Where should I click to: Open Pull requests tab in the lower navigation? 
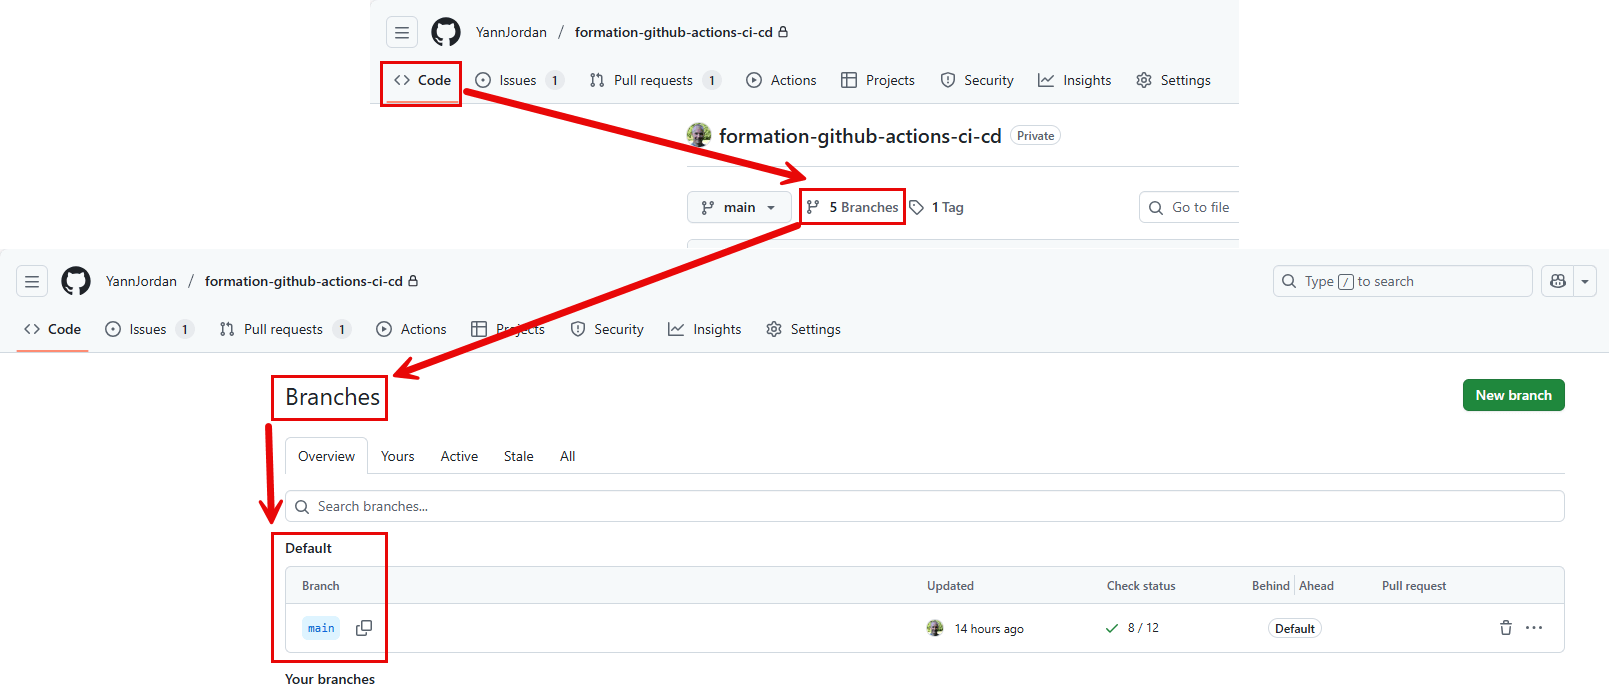point(285,329)
